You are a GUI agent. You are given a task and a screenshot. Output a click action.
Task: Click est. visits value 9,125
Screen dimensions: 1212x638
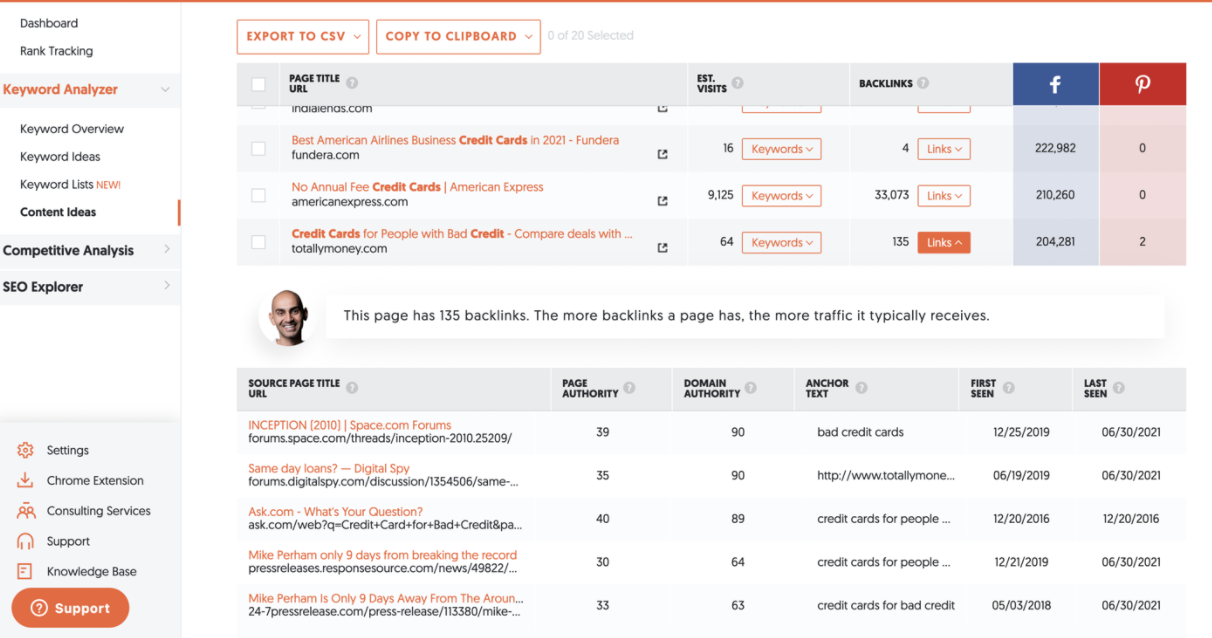(x=720, y=195)
